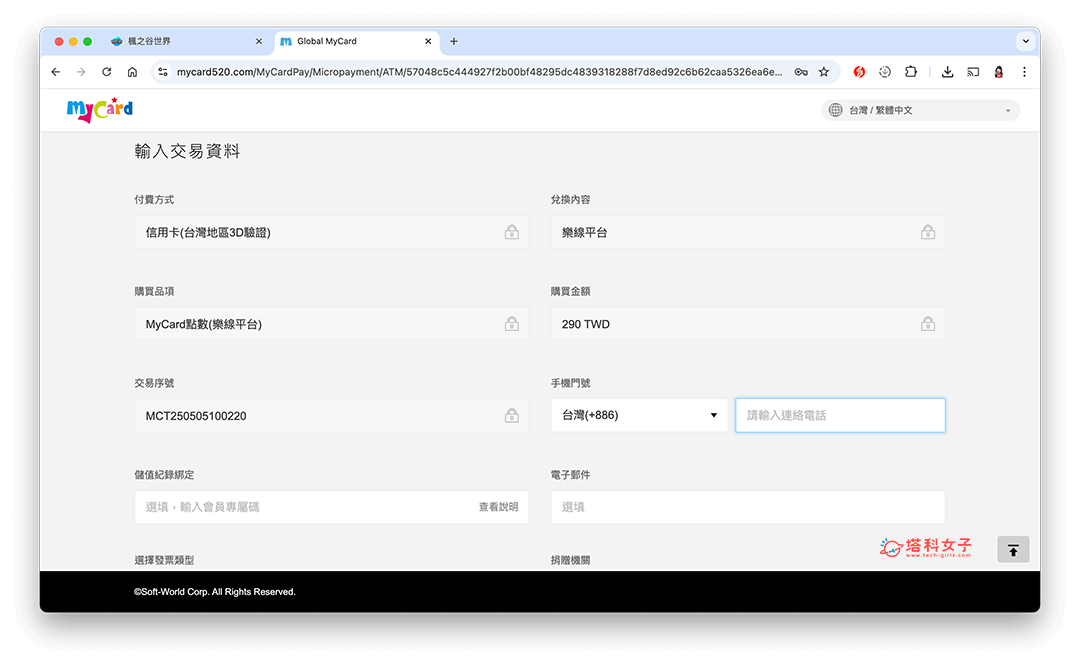Close the Global MyCard tab

[428, 41]
